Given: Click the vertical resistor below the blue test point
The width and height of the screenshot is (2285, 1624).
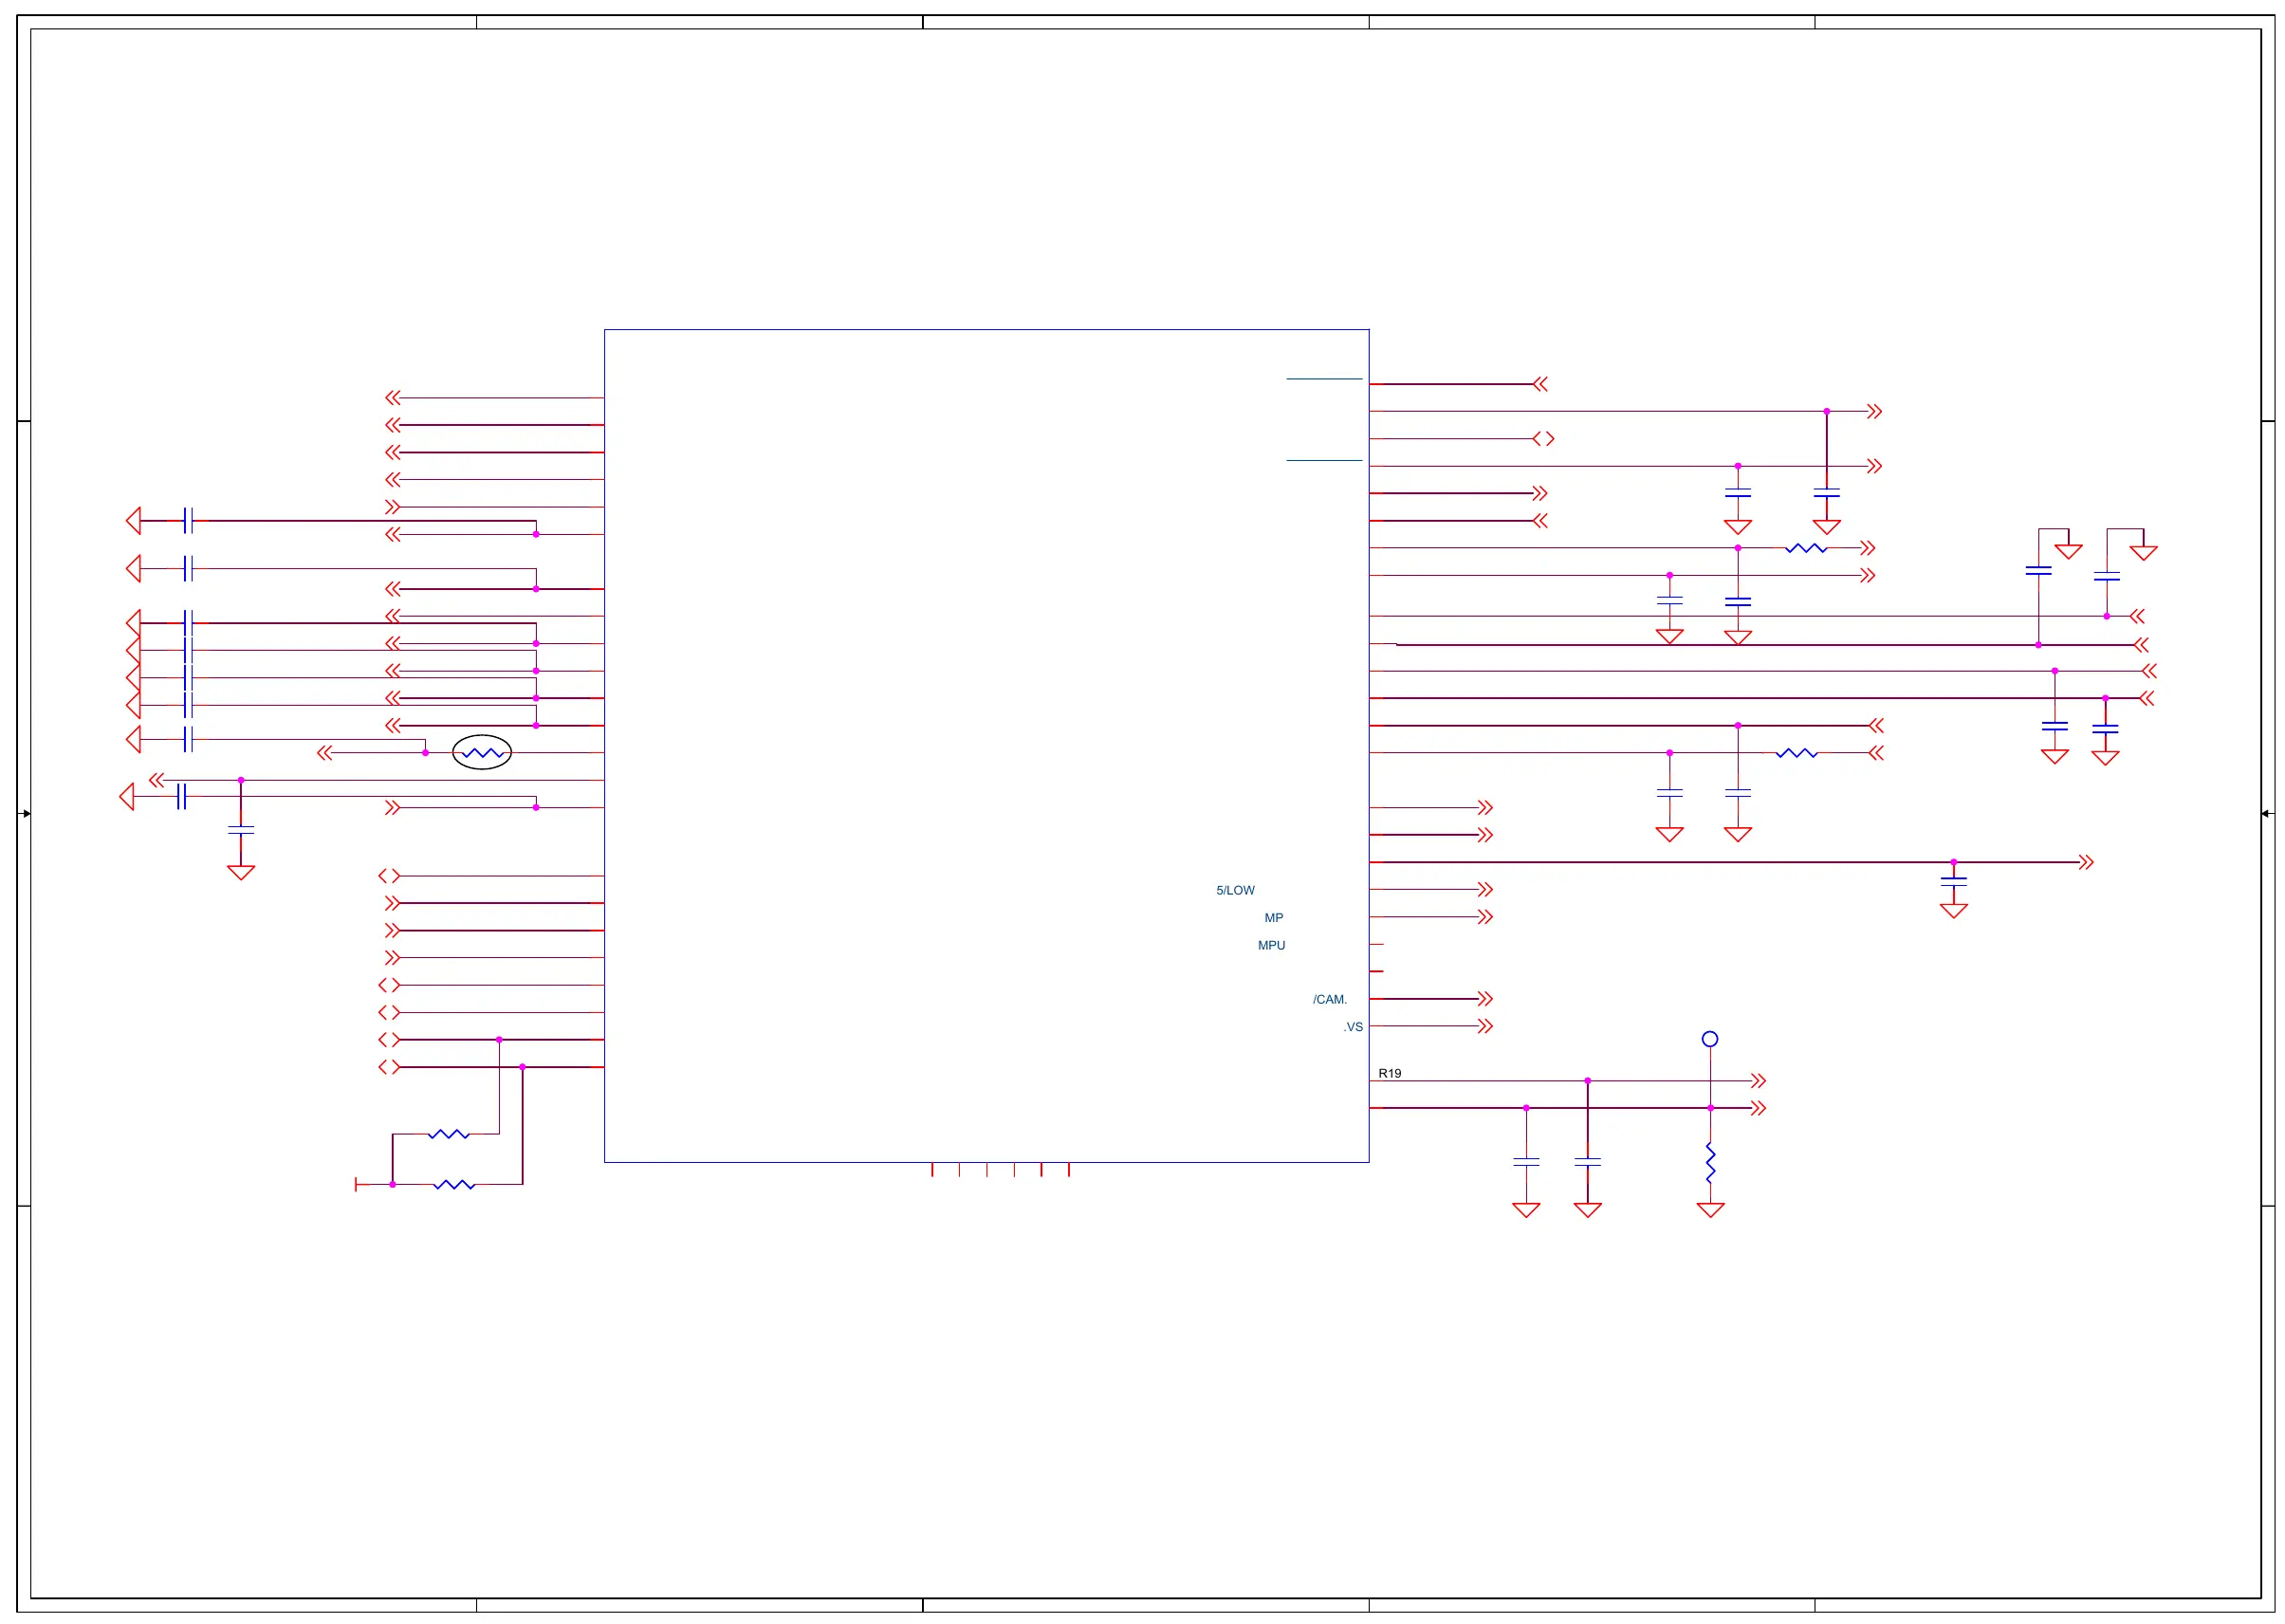Looking at the screenshot, I should pyautogui.click(x=1710, y=1162).
